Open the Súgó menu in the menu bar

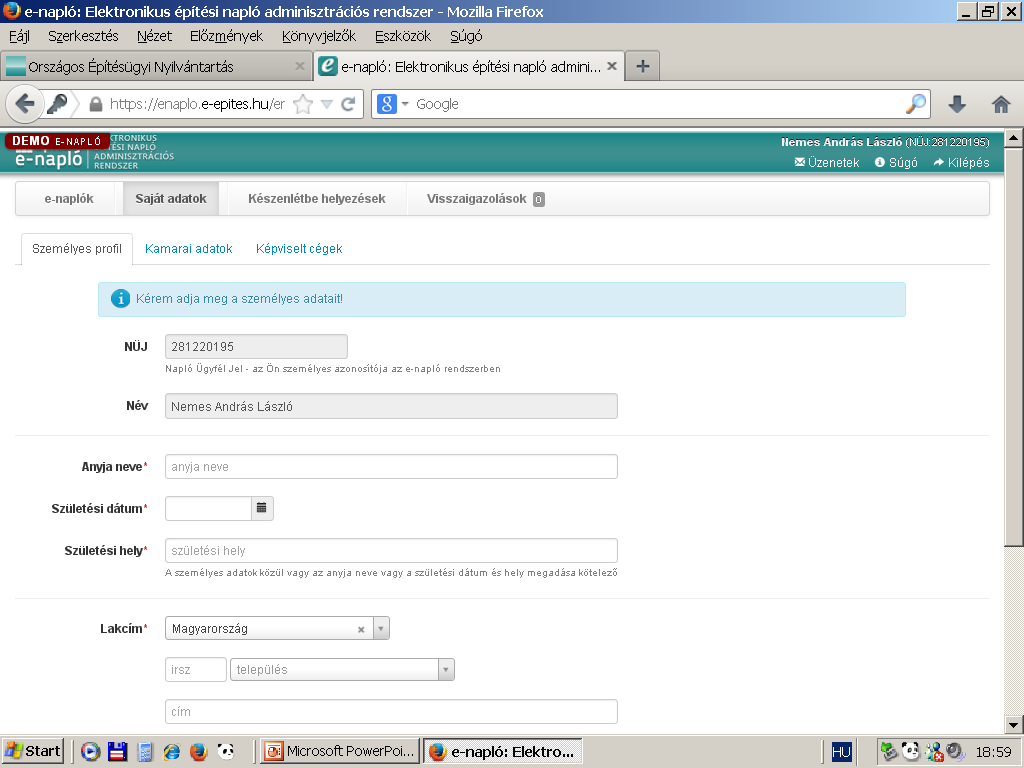pyautogui.click(x=466, y=36)
